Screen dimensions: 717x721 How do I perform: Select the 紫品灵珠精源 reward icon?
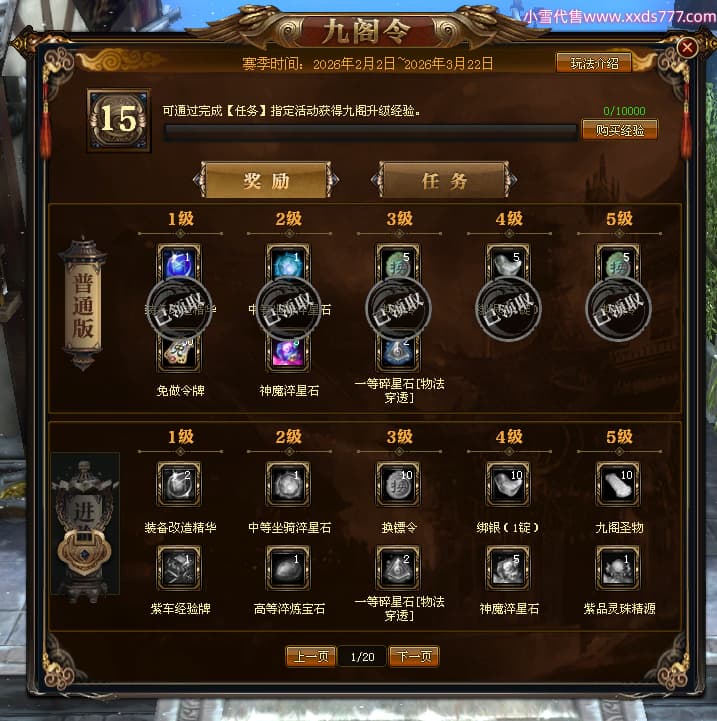(x=618, y=568)
